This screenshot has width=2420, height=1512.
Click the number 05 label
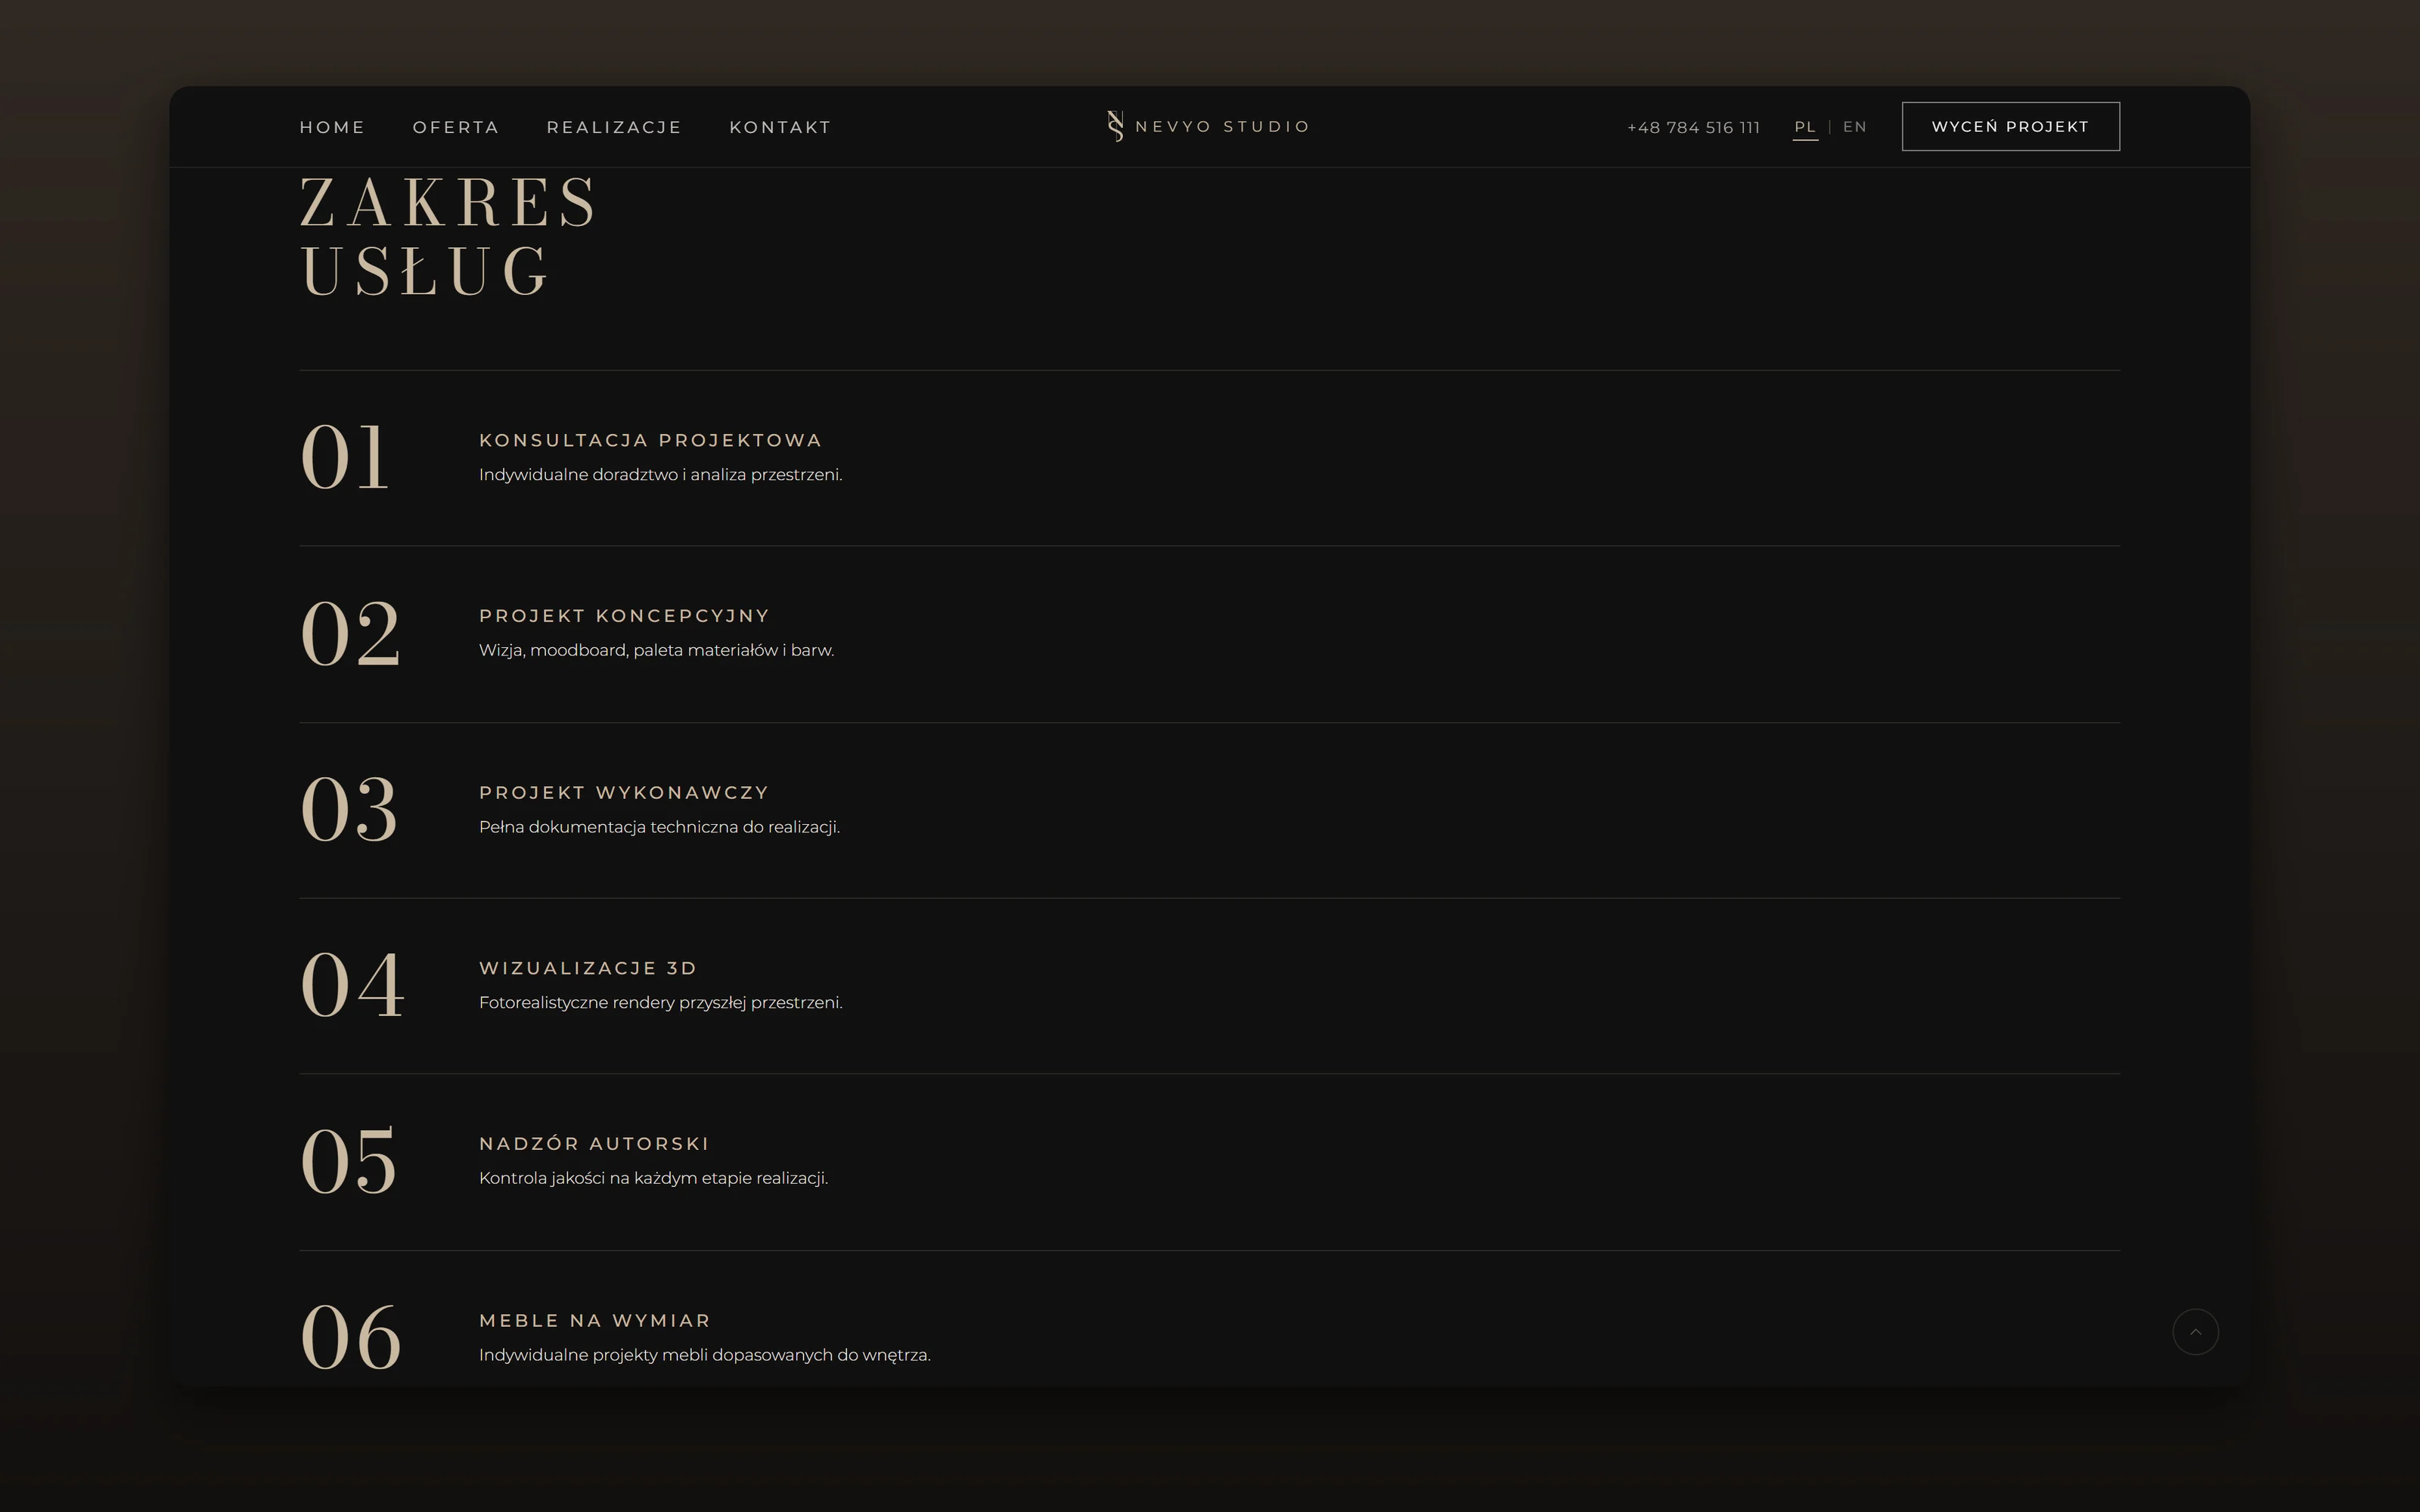349,1161
